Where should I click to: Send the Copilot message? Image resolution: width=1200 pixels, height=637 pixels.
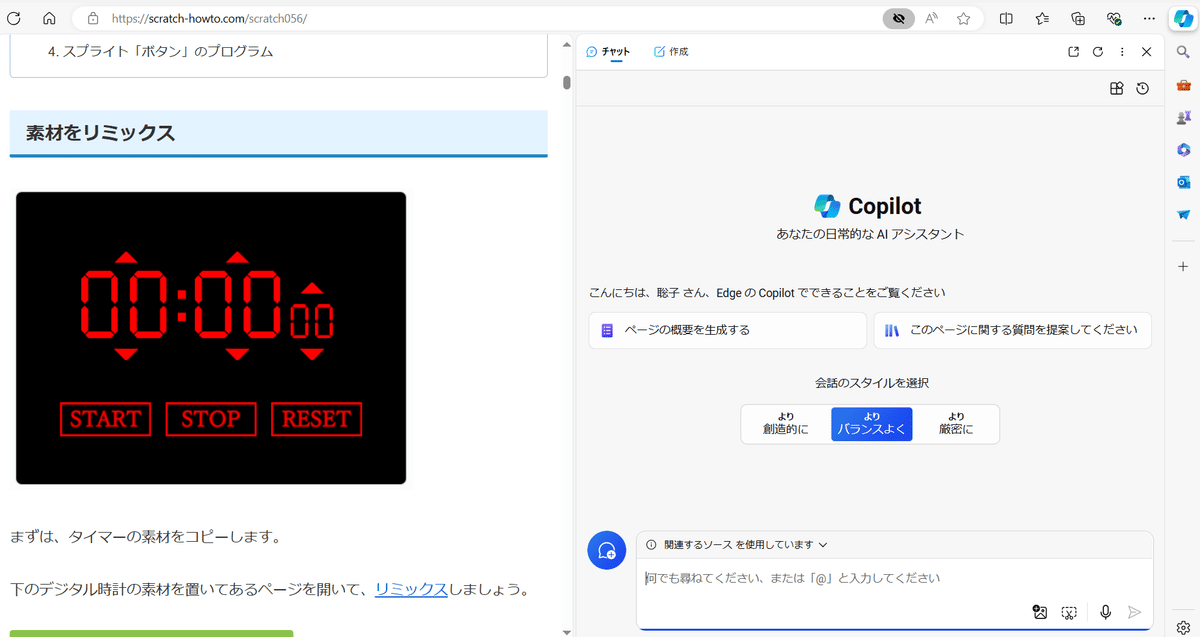coord(1134,612)
